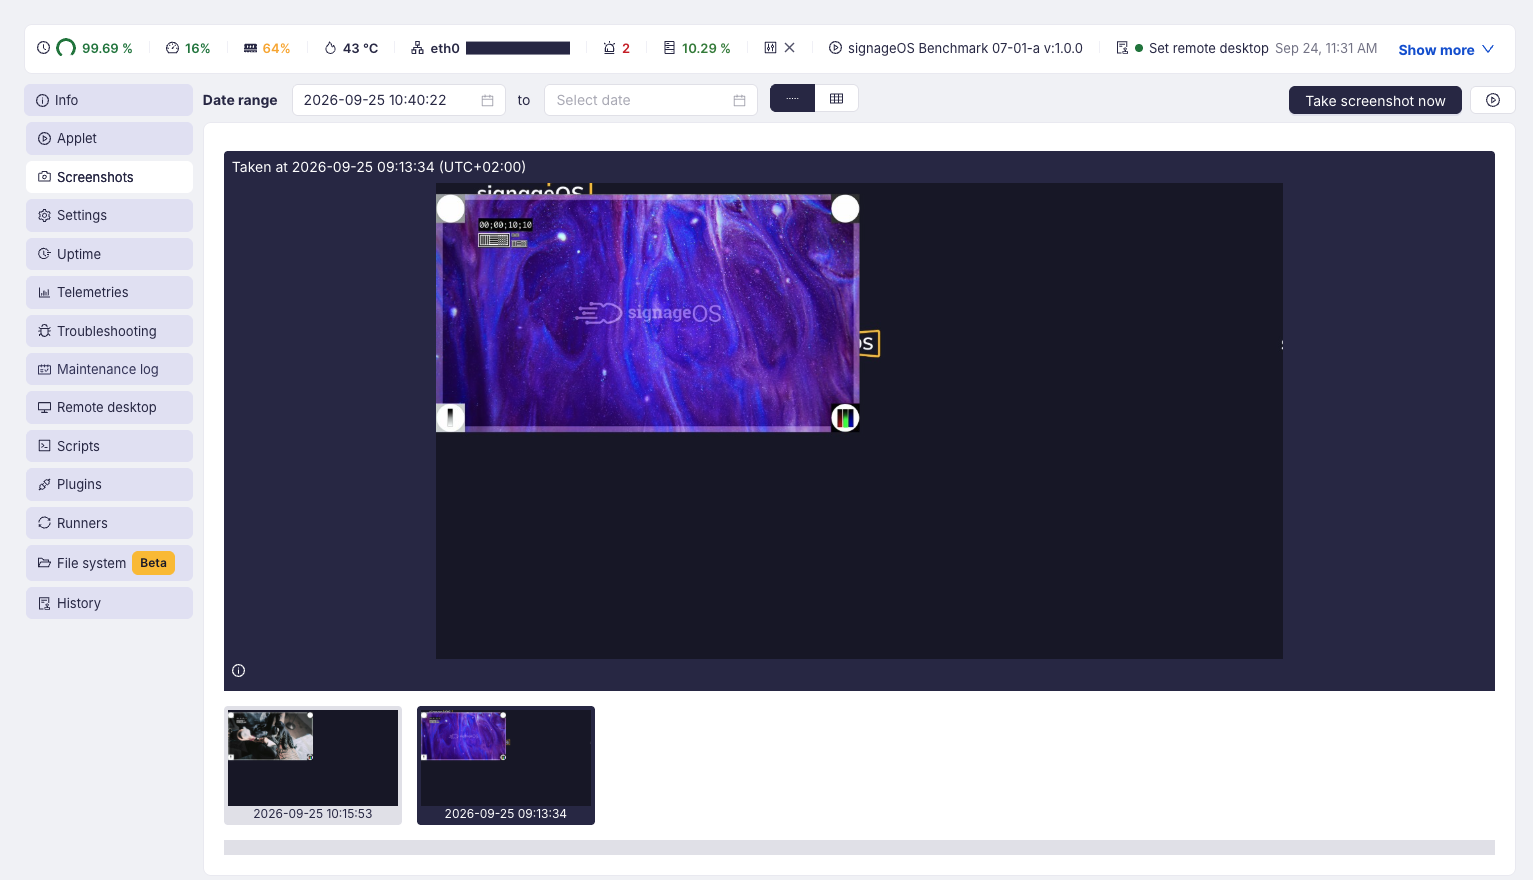Click the signageOS Benchmark 07-01-a applet name

(965, 48)
